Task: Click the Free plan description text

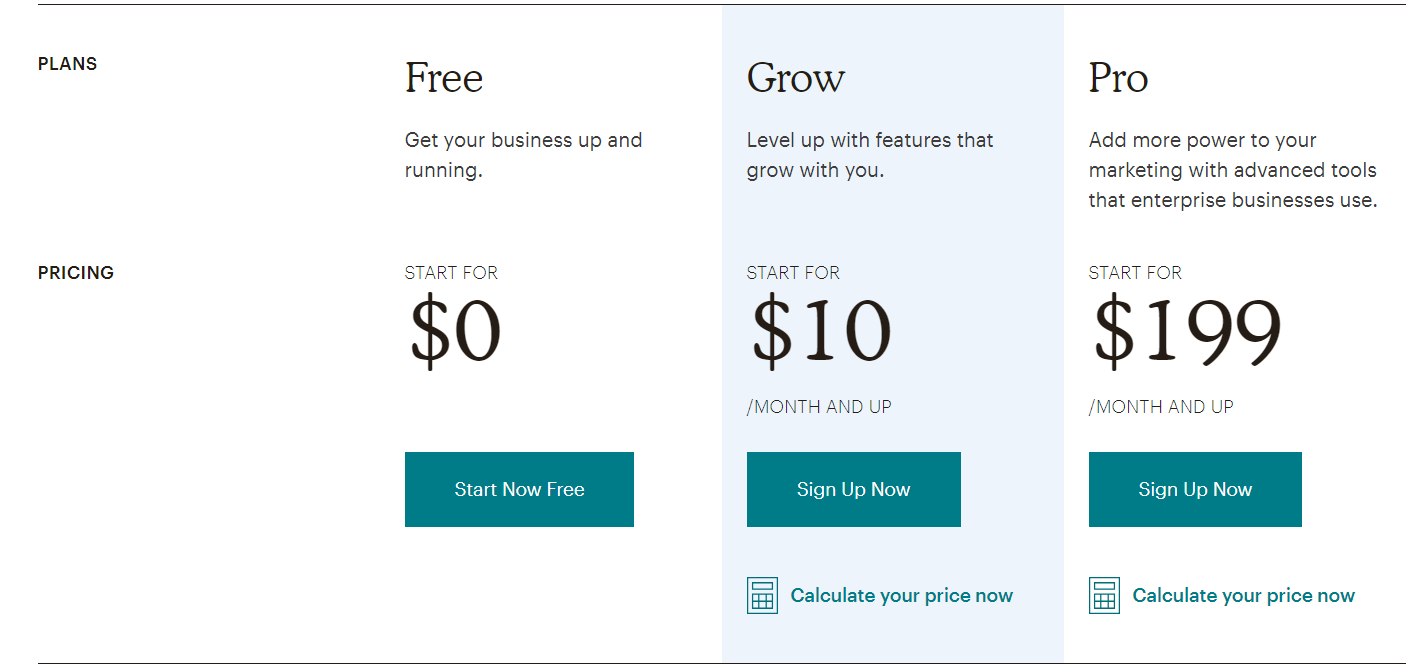Action: pos(523,155)
